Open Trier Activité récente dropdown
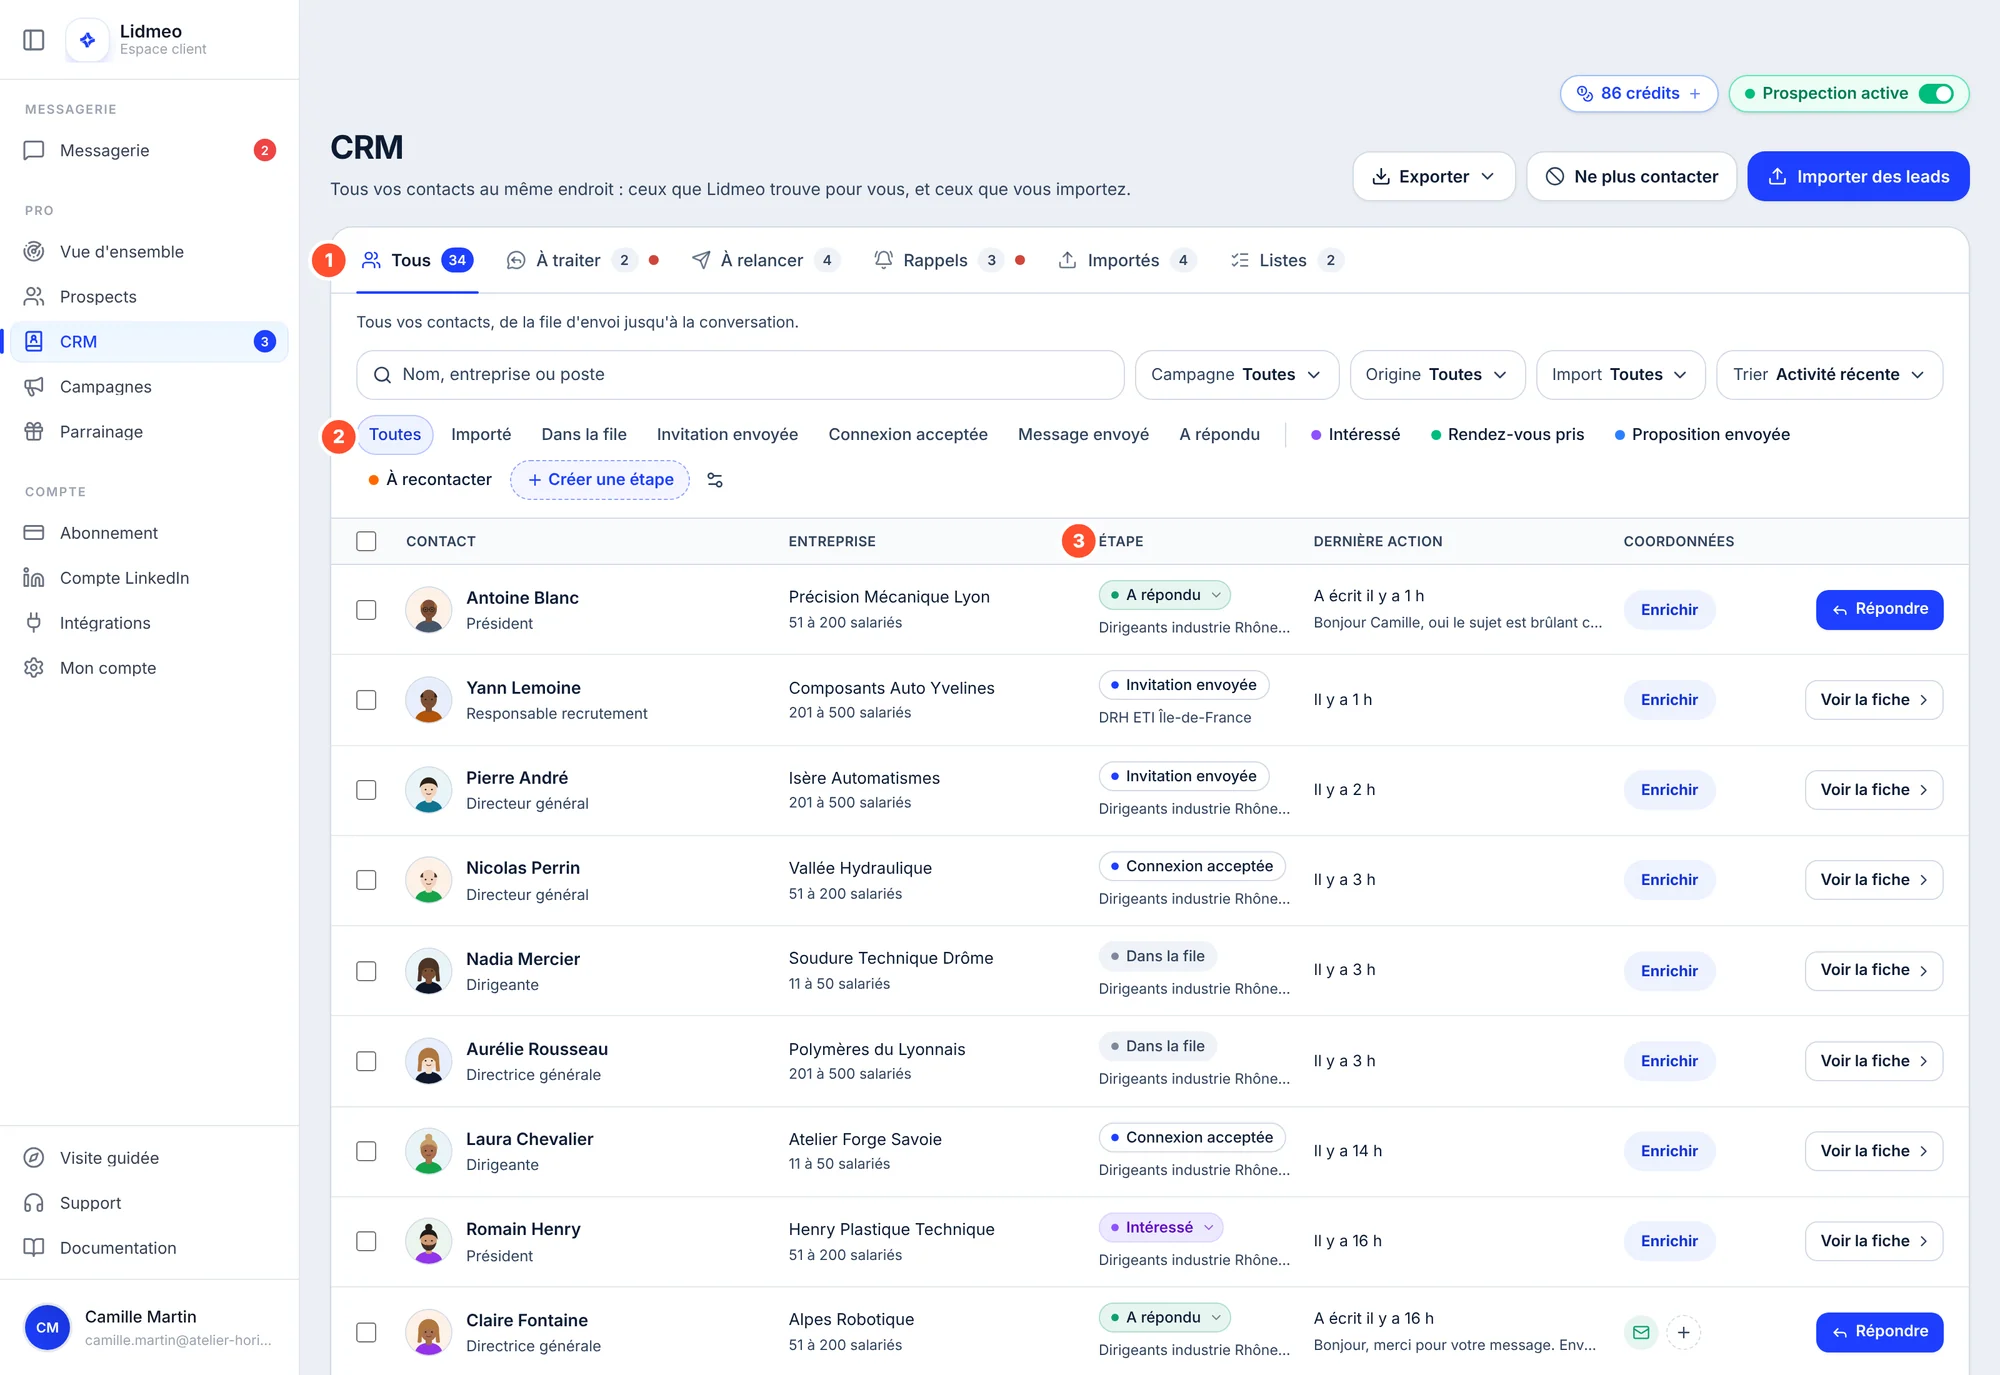 point(1829,374)
